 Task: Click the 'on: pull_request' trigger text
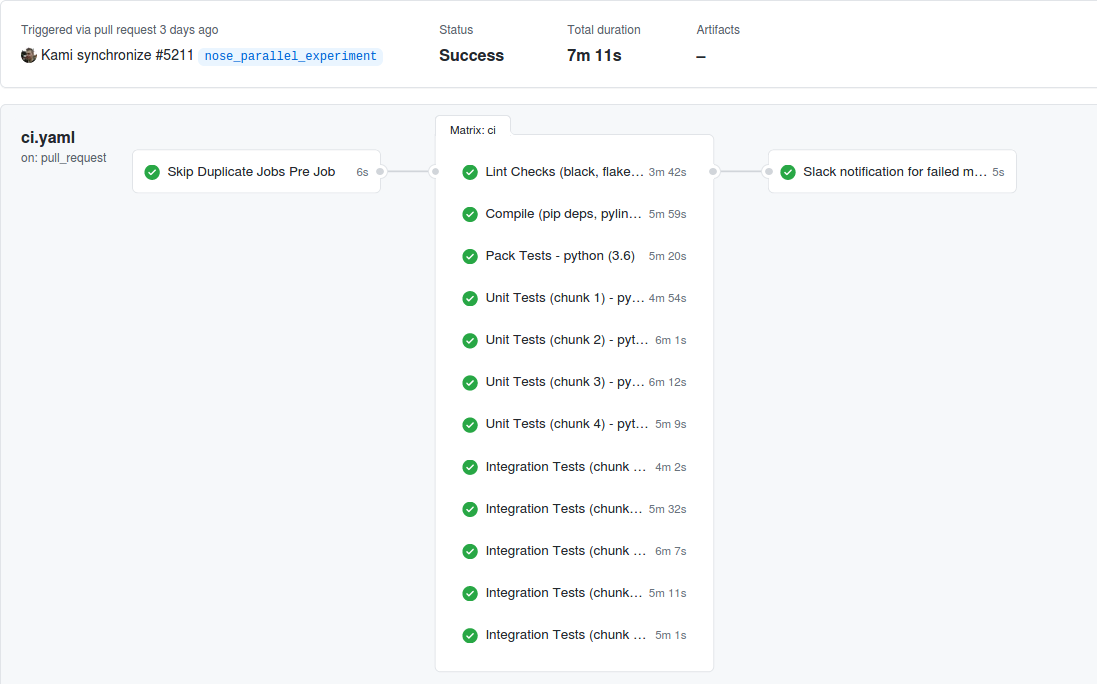pos(64,158)
